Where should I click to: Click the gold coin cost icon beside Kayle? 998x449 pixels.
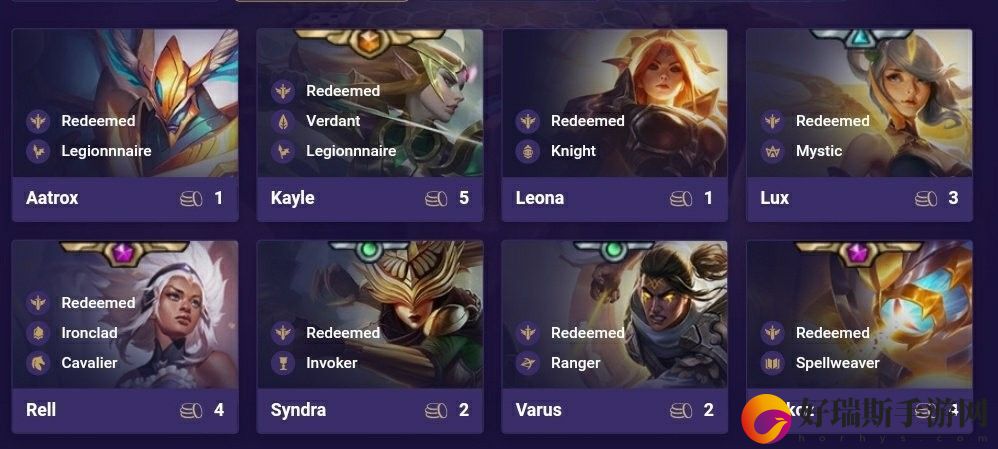click(436, 199)
